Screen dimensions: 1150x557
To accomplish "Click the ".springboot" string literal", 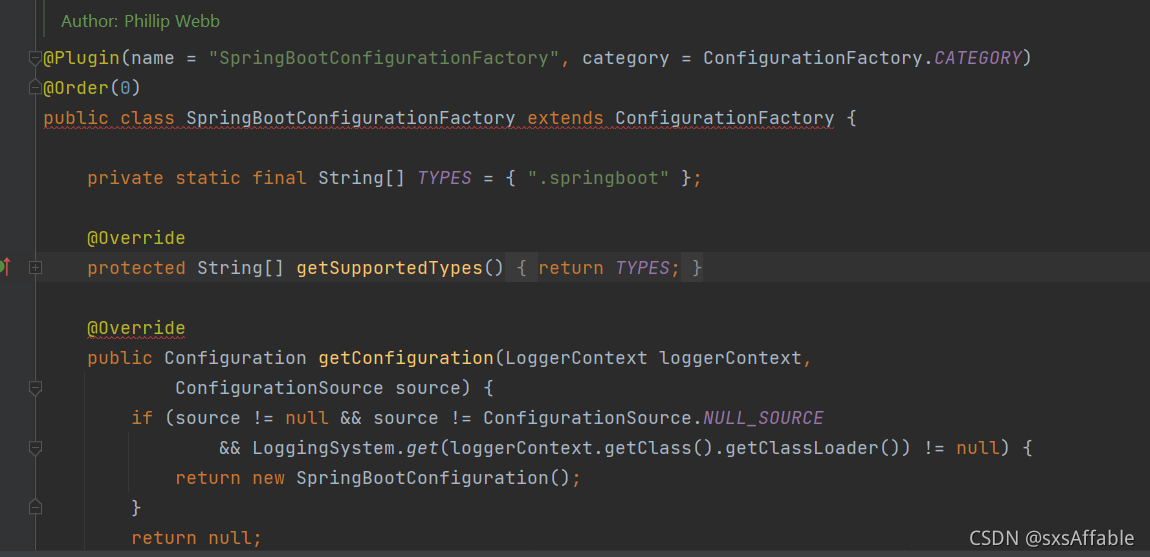I will pos(598,178).
